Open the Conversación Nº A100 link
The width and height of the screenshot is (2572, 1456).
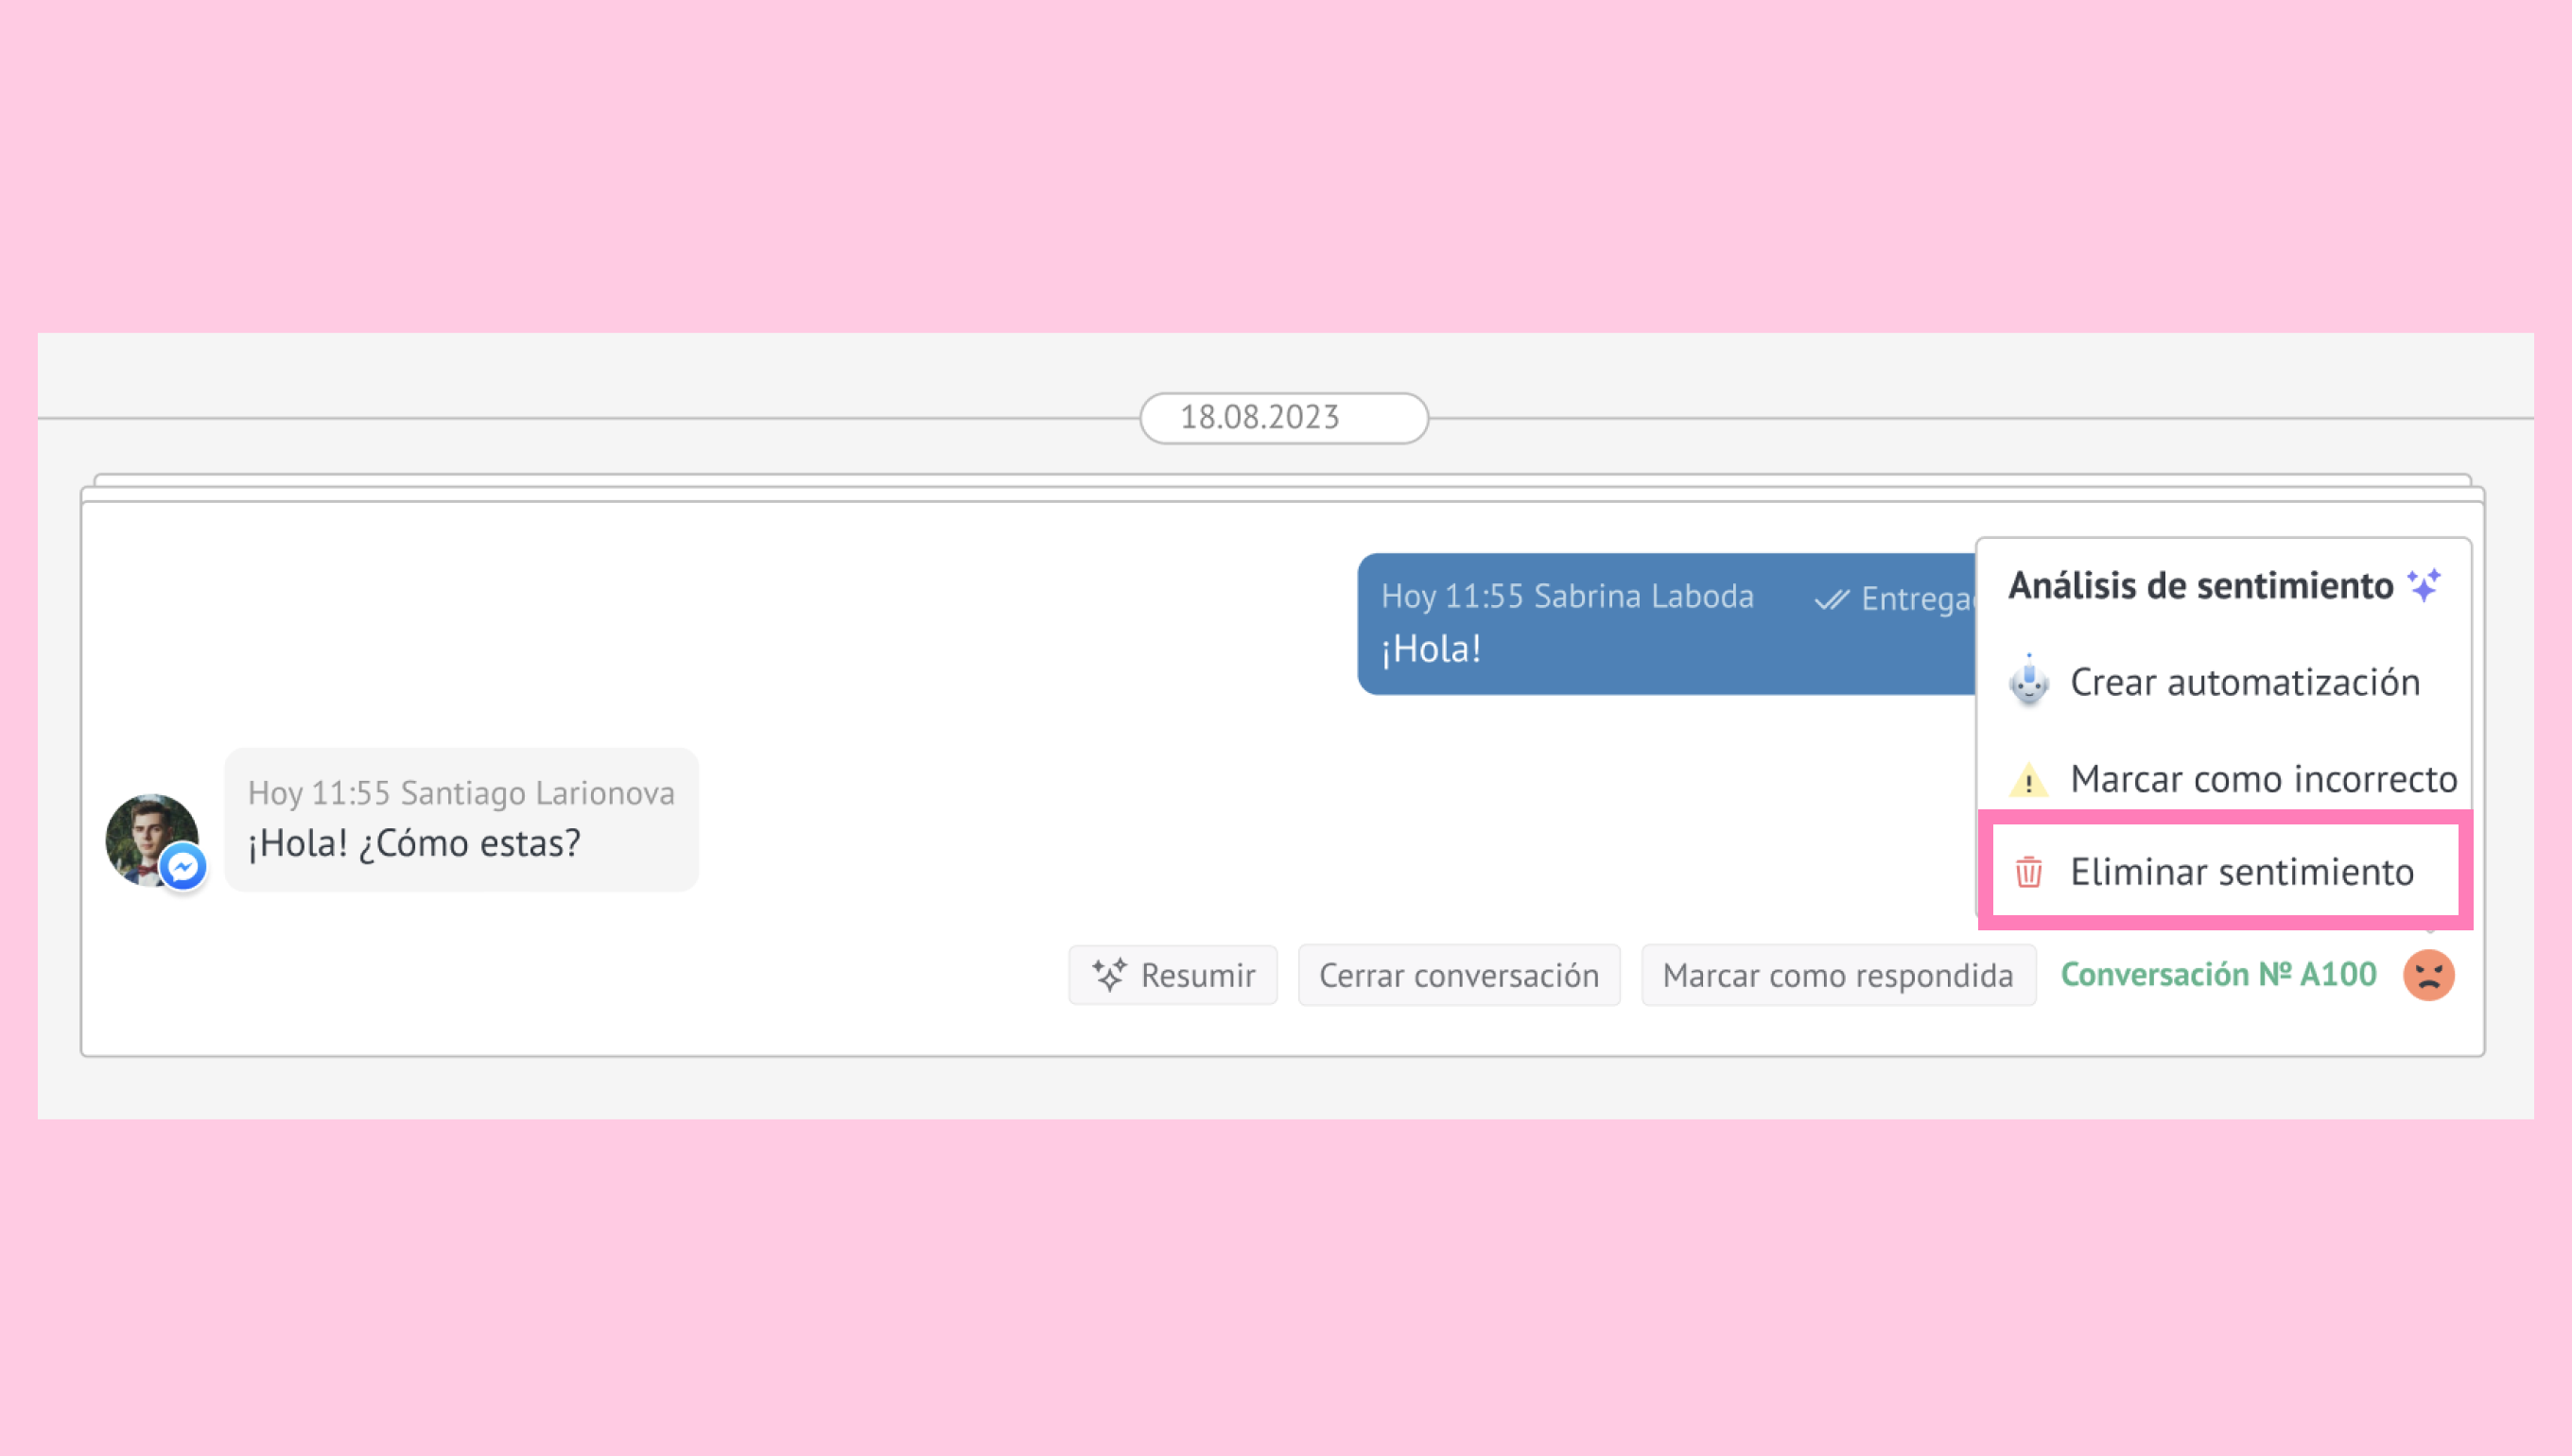pyautogui.click(x=2218, y=974)
